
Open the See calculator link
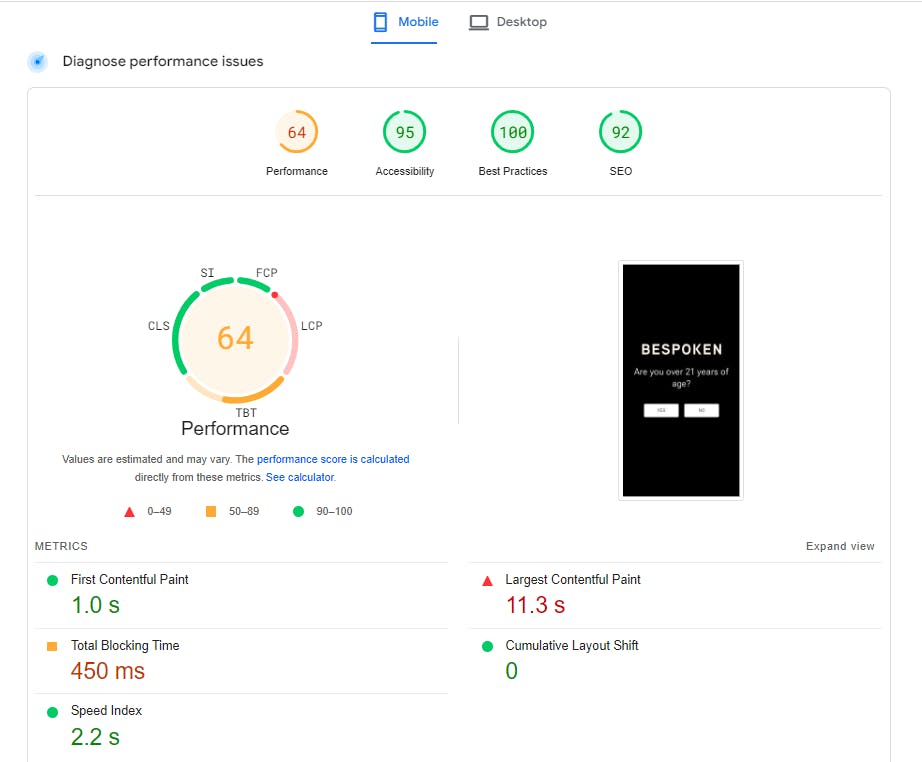tap(300, 478)
